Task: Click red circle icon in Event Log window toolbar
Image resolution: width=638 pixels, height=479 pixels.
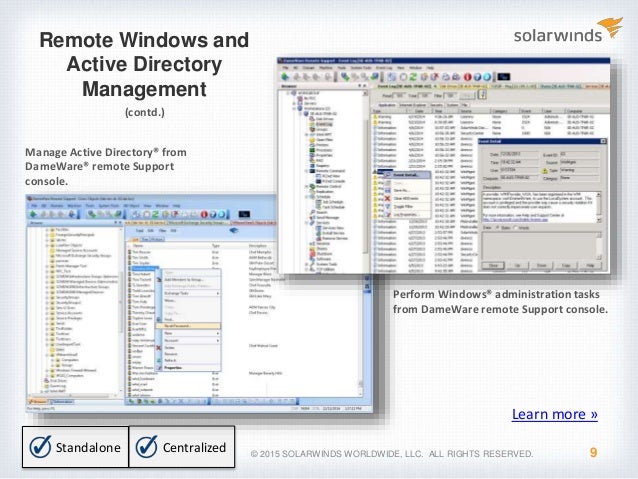Action: point(468,77)
